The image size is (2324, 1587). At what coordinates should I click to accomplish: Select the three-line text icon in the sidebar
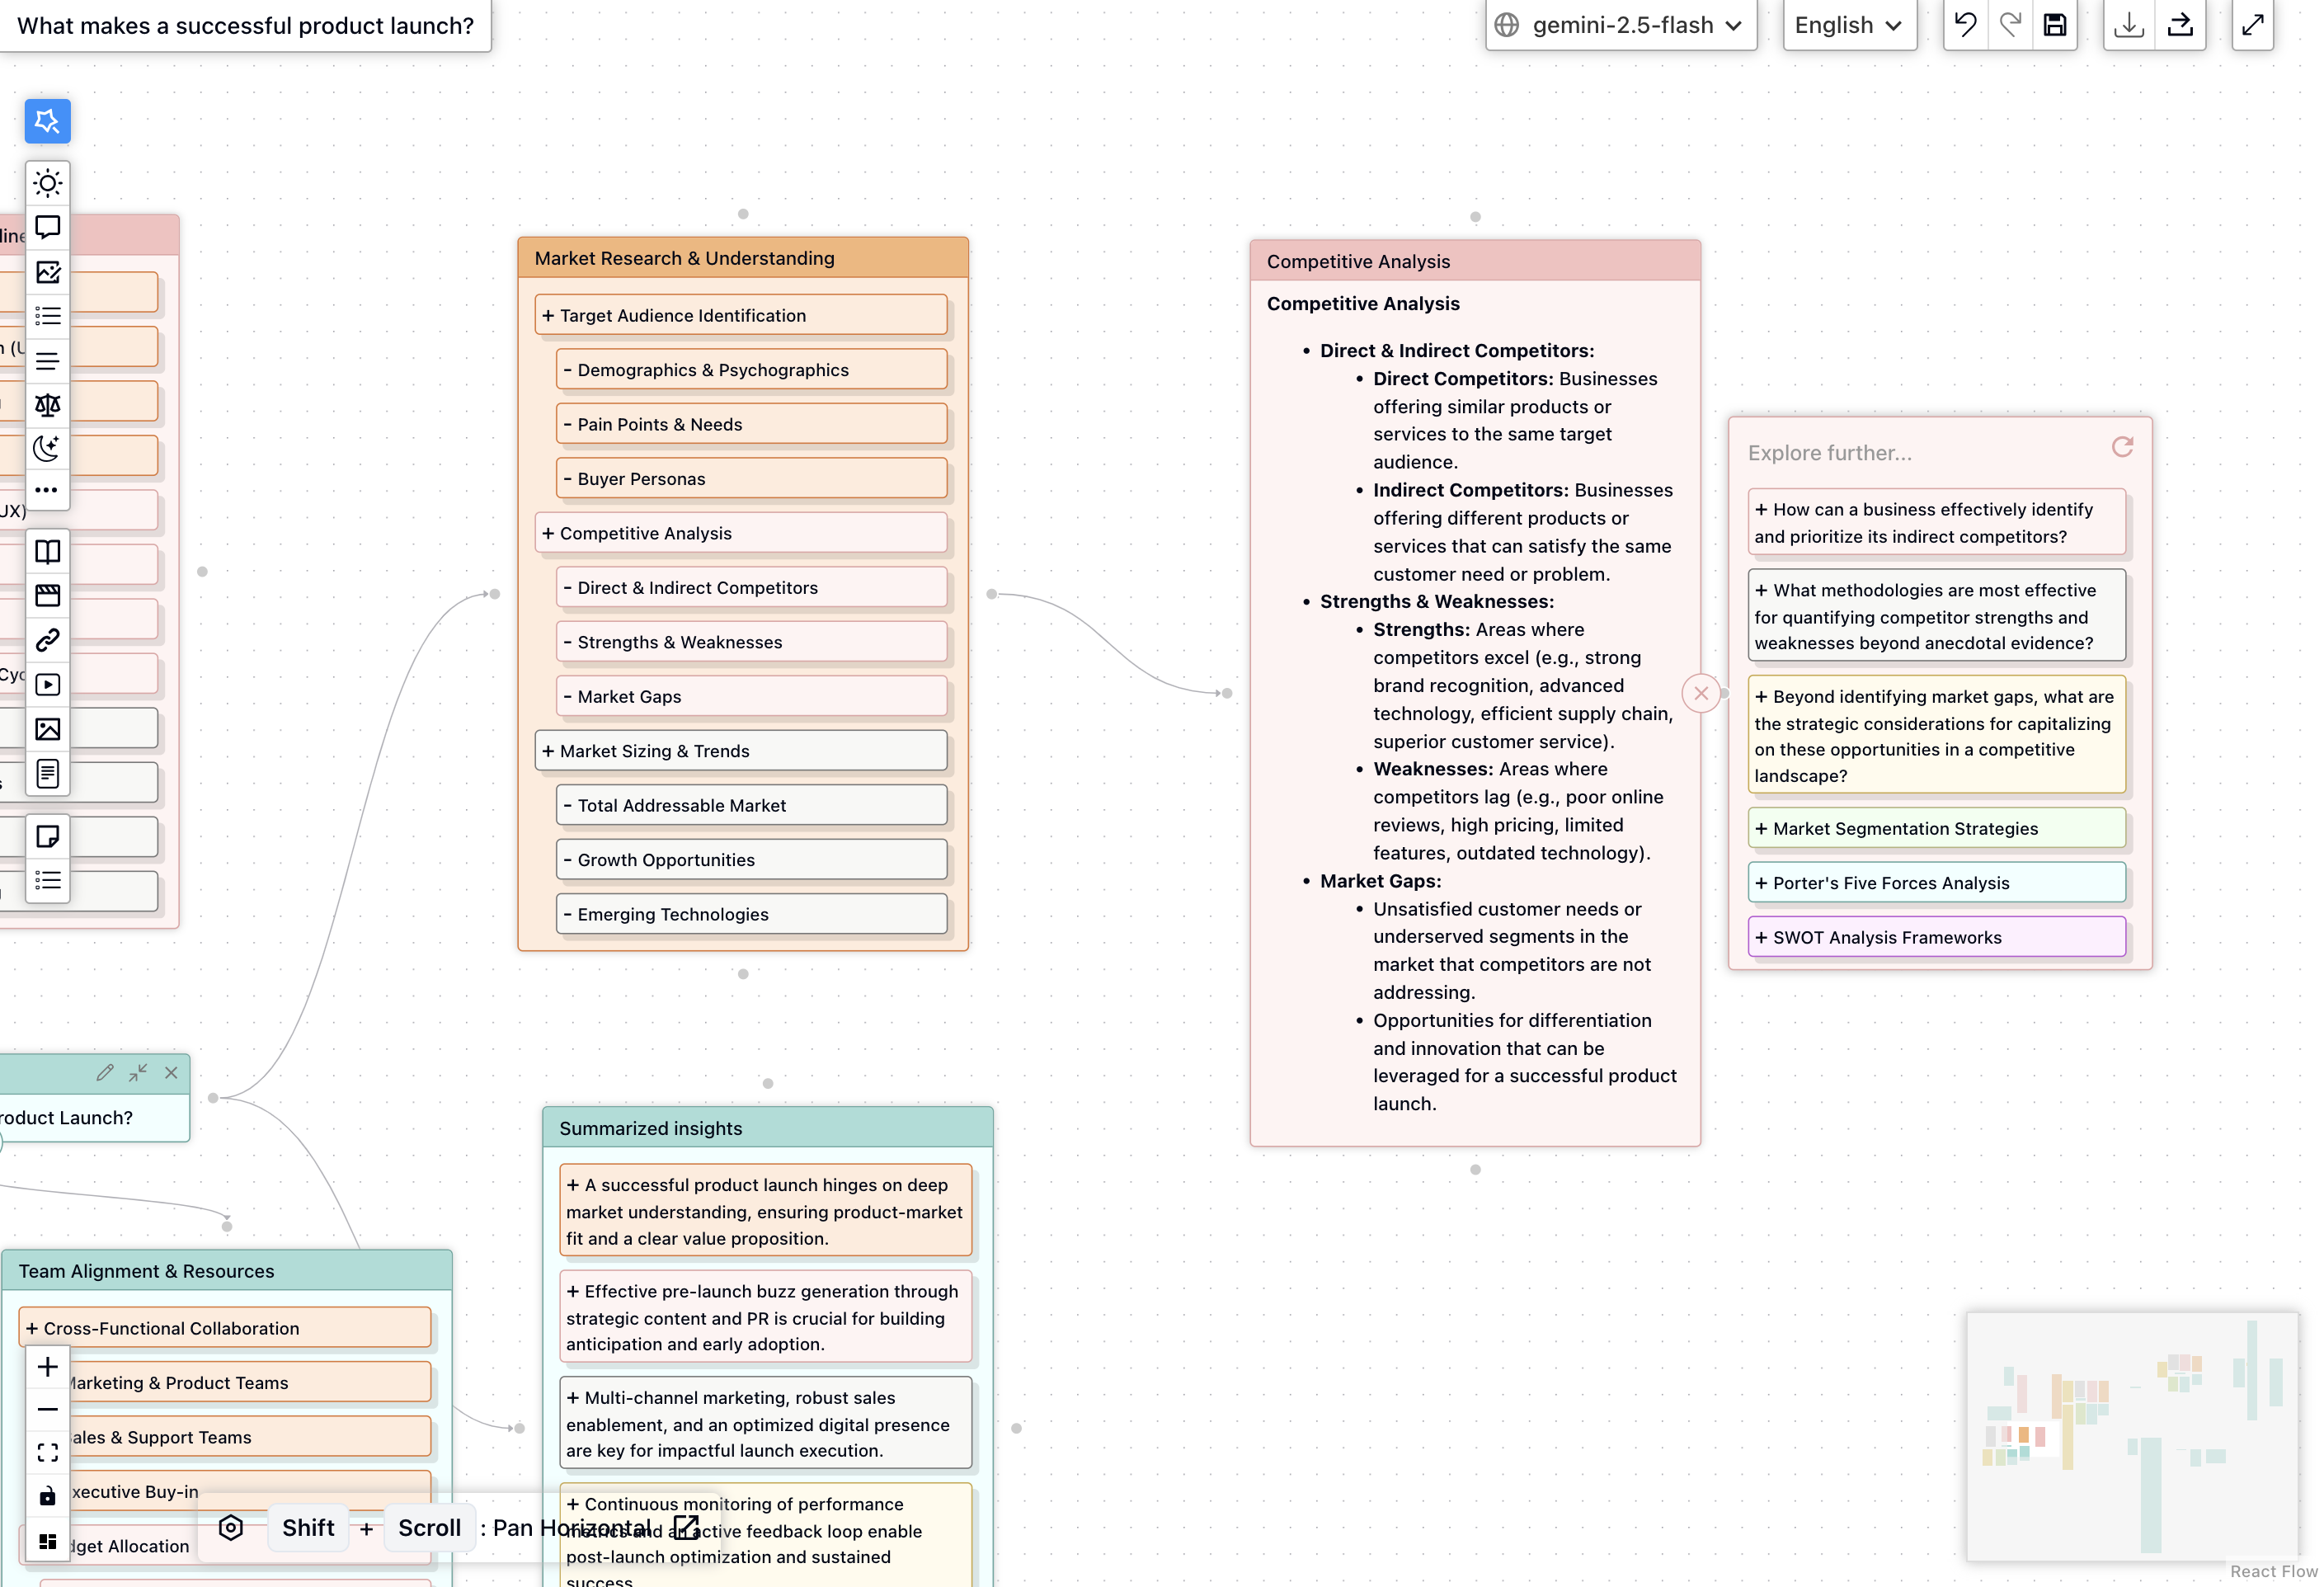(x=47, y=360)
